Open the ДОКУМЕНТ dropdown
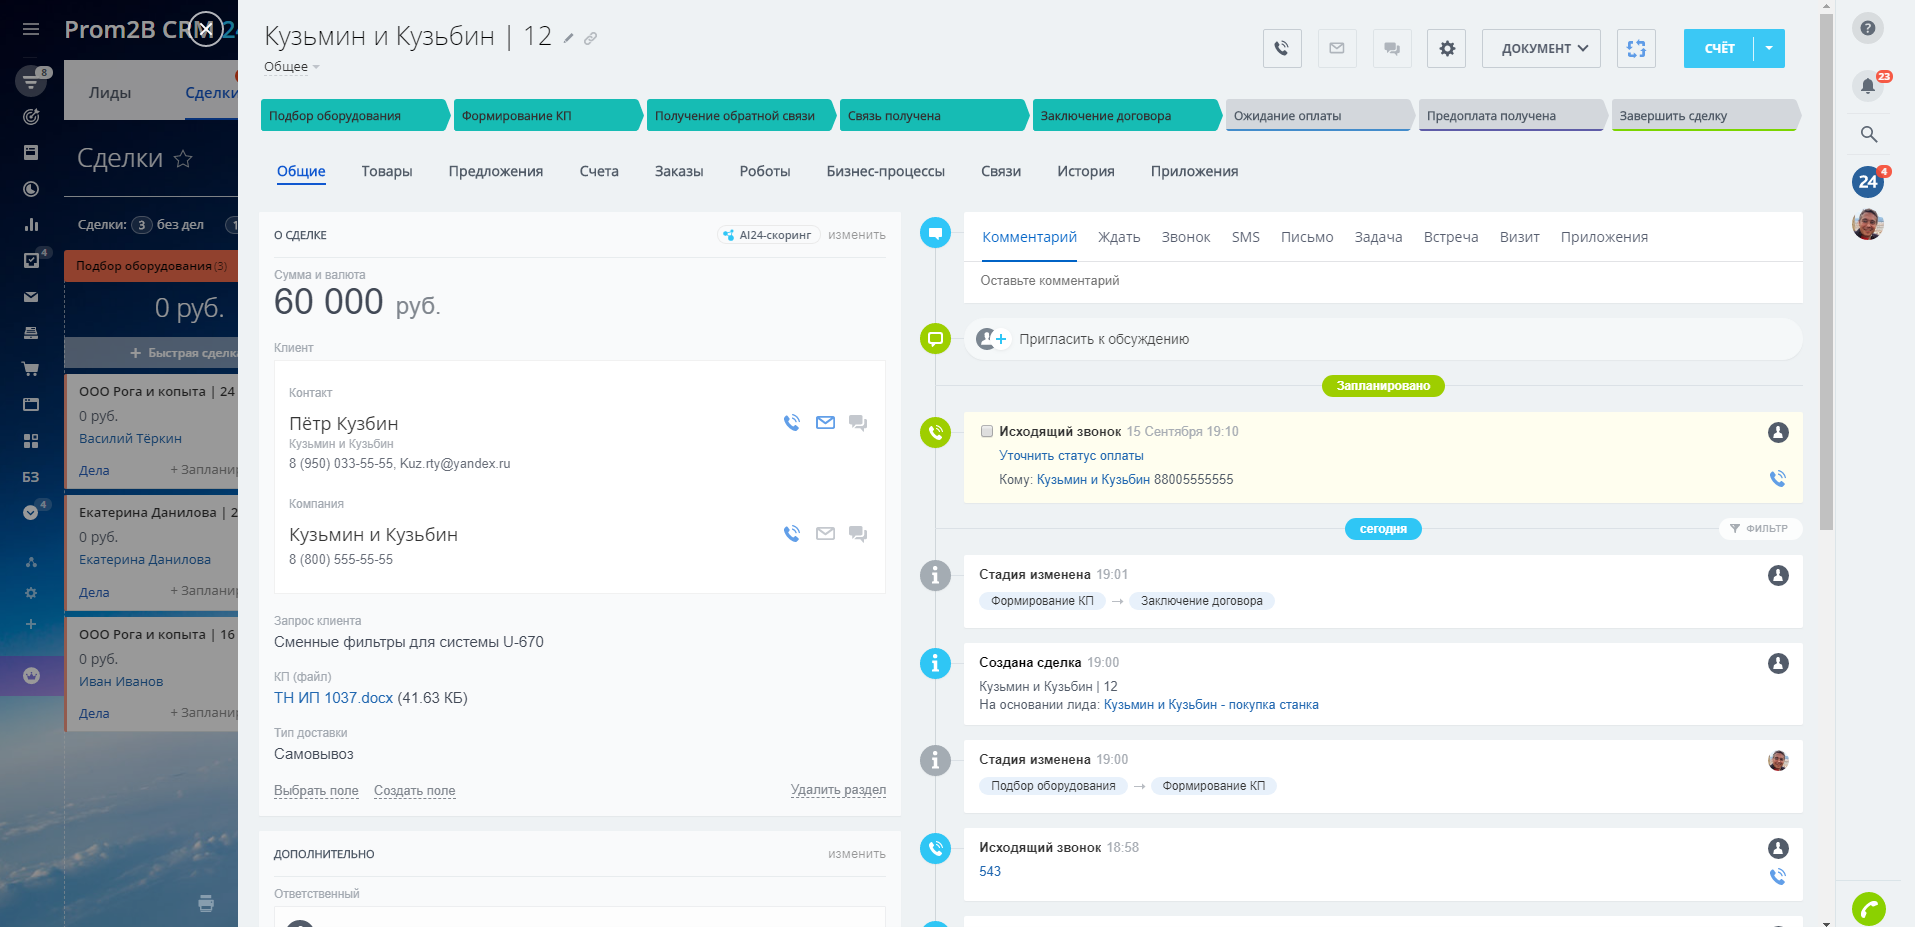This screenshot has width=1915, height=927. tap(1541, 48)
